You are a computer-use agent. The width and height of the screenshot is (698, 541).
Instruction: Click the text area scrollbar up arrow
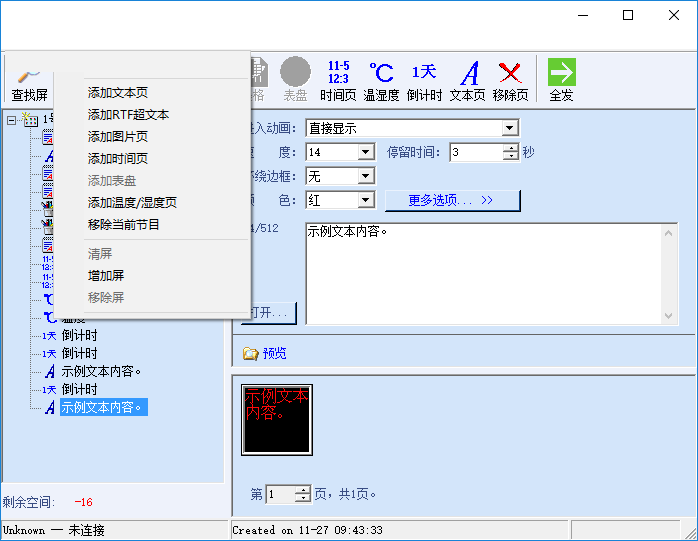[668, 233]
